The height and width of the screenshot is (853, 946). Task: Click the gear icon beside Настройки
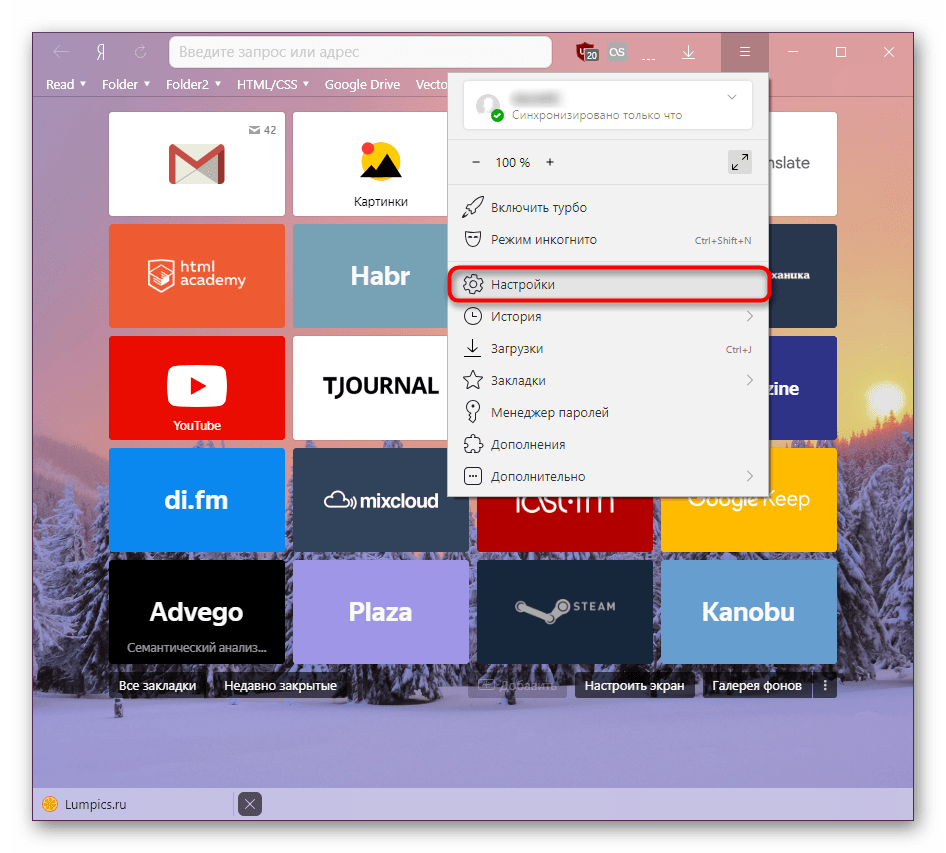click(473, 284)
